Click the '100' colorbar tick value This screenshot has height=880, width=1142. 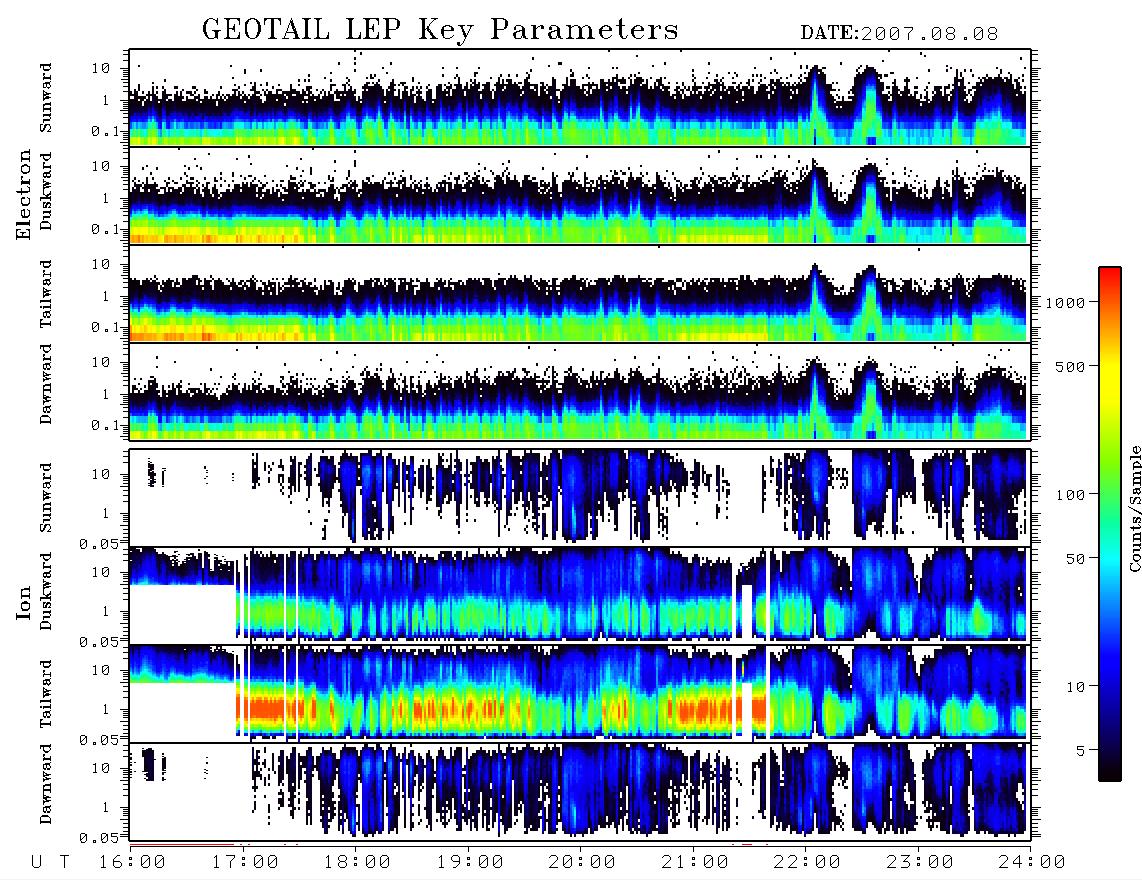pos(1071,495)
